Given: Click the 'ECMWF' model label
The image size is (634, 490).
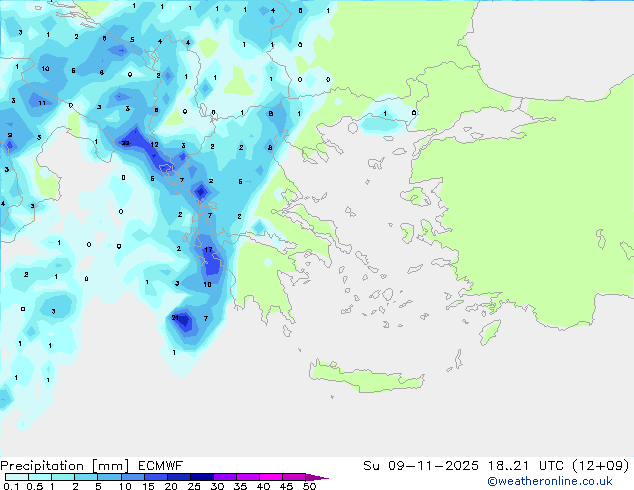Looking at the screenshot, I should tap(161, 466).
